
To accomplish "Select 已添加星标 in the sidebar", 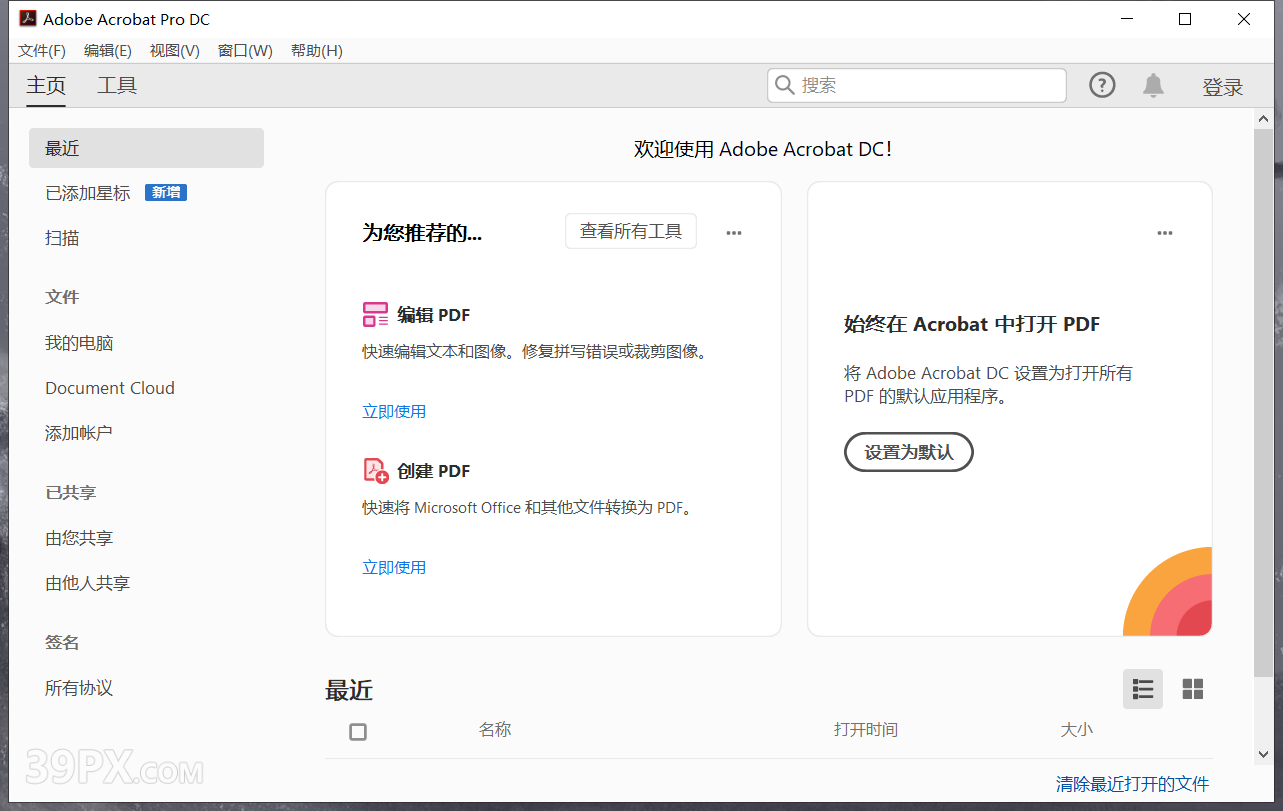I will [x=88, y=193].
